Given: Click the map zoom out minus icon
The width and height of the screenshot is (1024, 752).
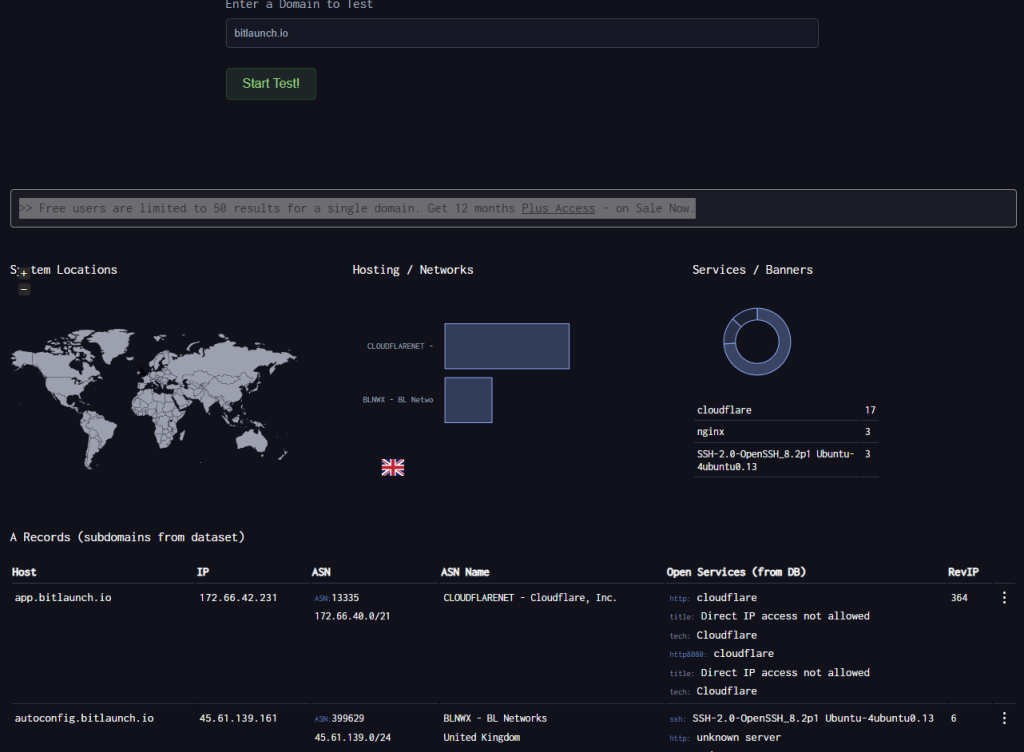Looking at the screenshot, I should pyautogui.click(x=24, y=289).
